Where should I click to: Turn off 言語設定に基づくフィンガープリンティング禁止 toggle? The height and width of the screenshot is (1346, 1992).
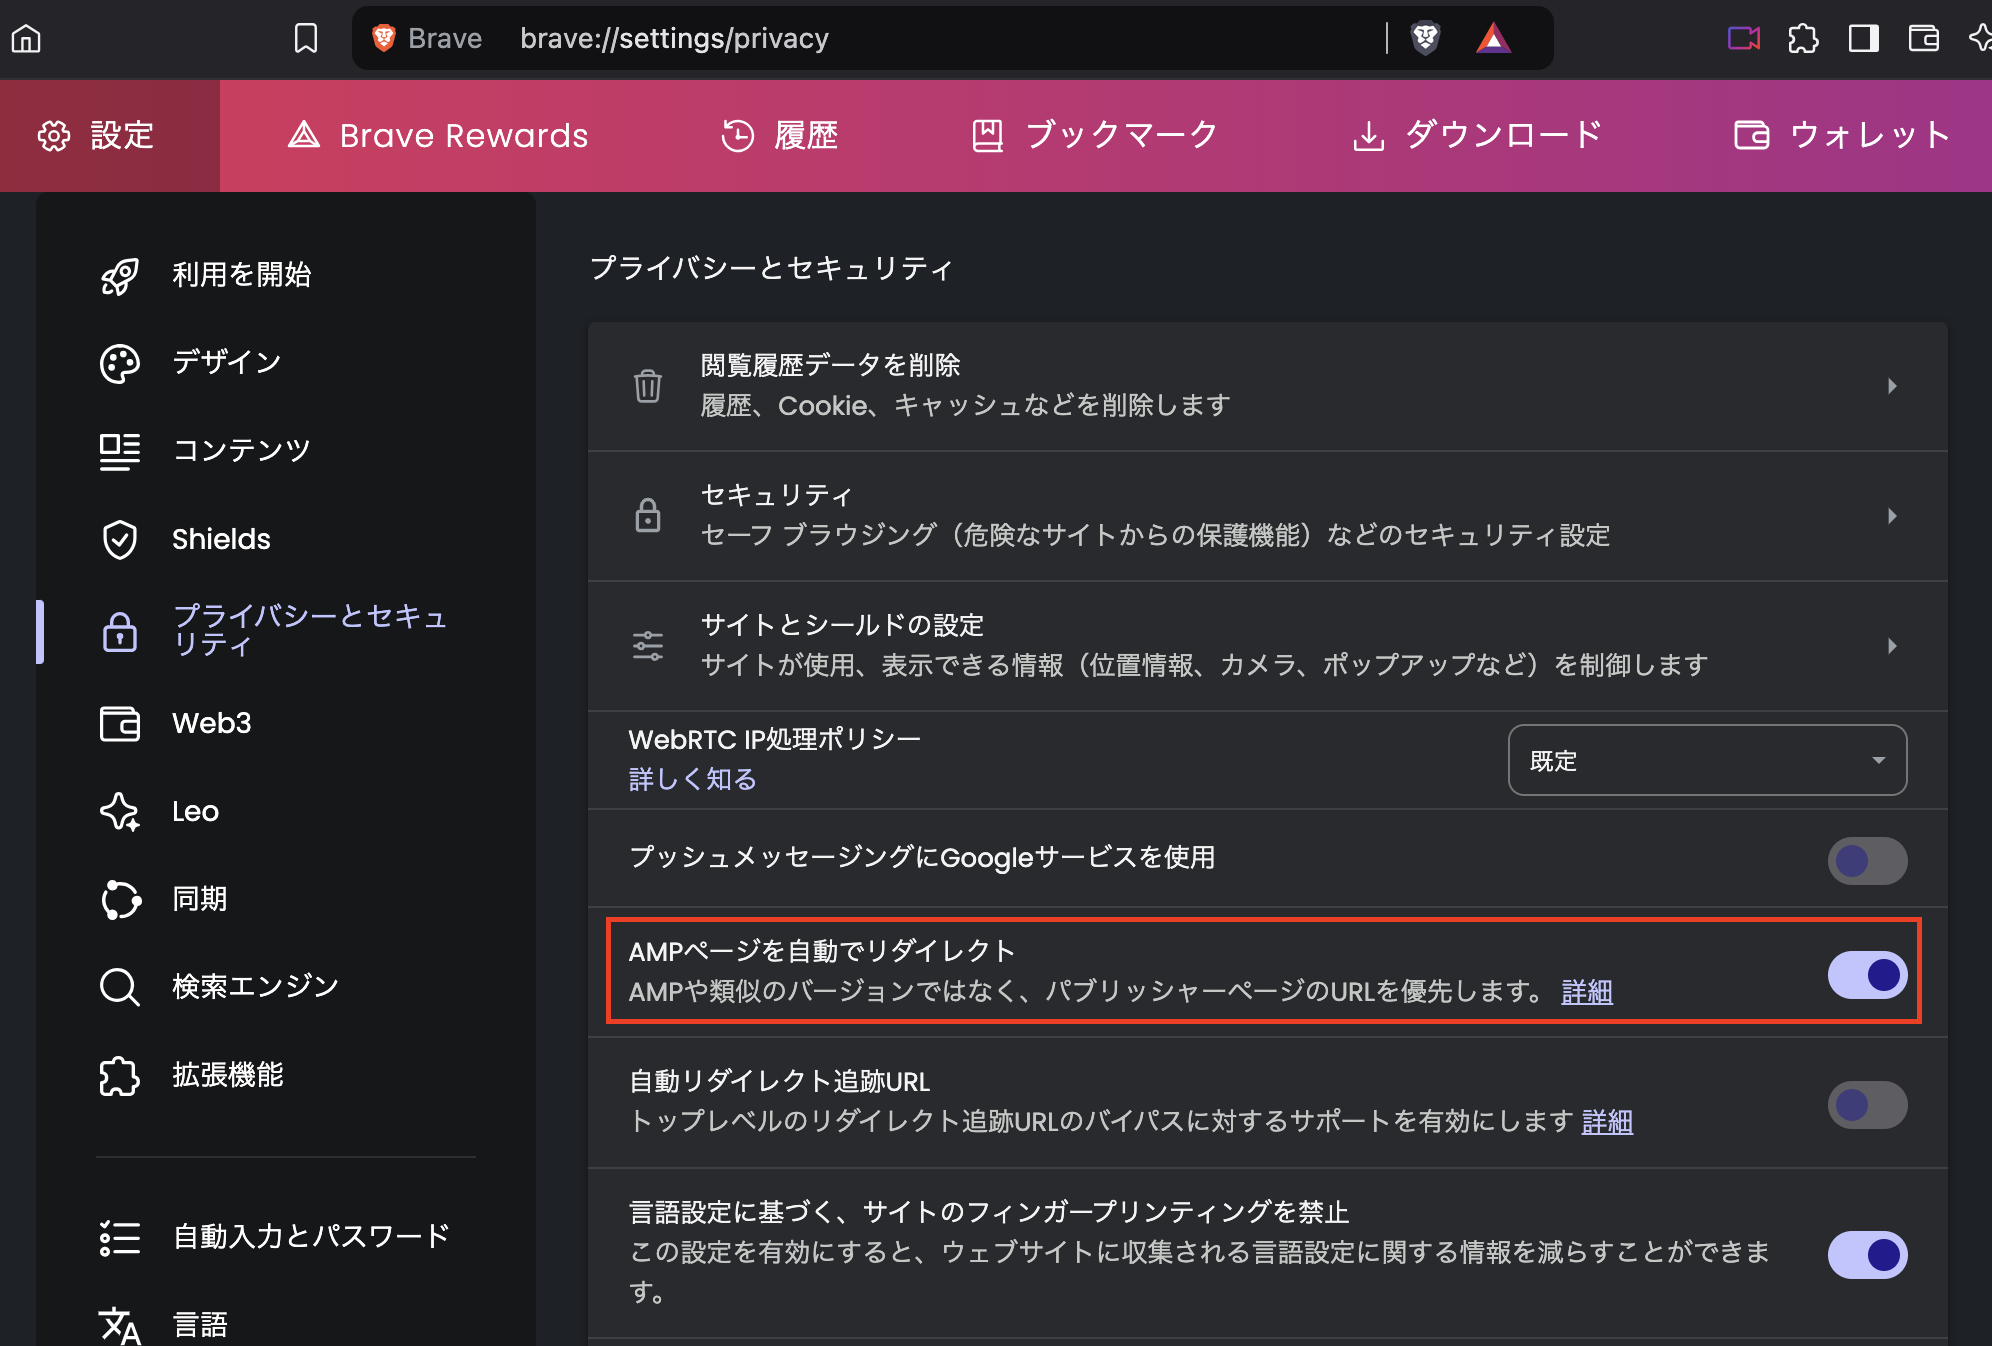(1867, 1255)
